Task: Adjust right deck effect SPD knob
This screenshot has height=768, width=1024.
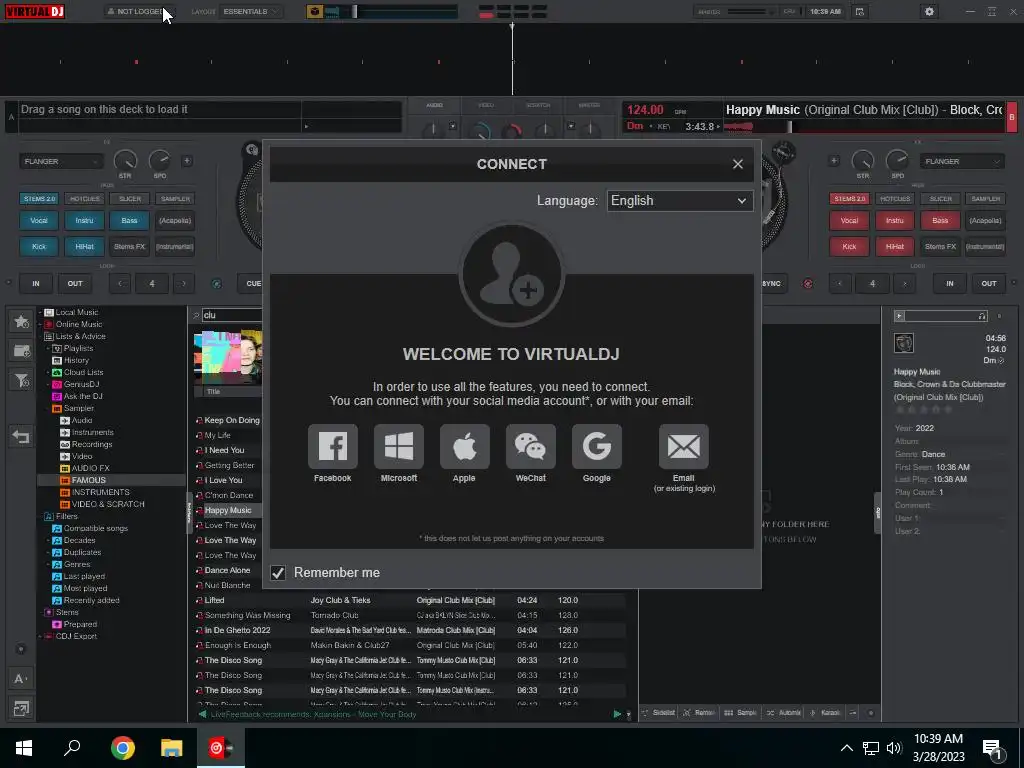Action: [x=897, y=160]
